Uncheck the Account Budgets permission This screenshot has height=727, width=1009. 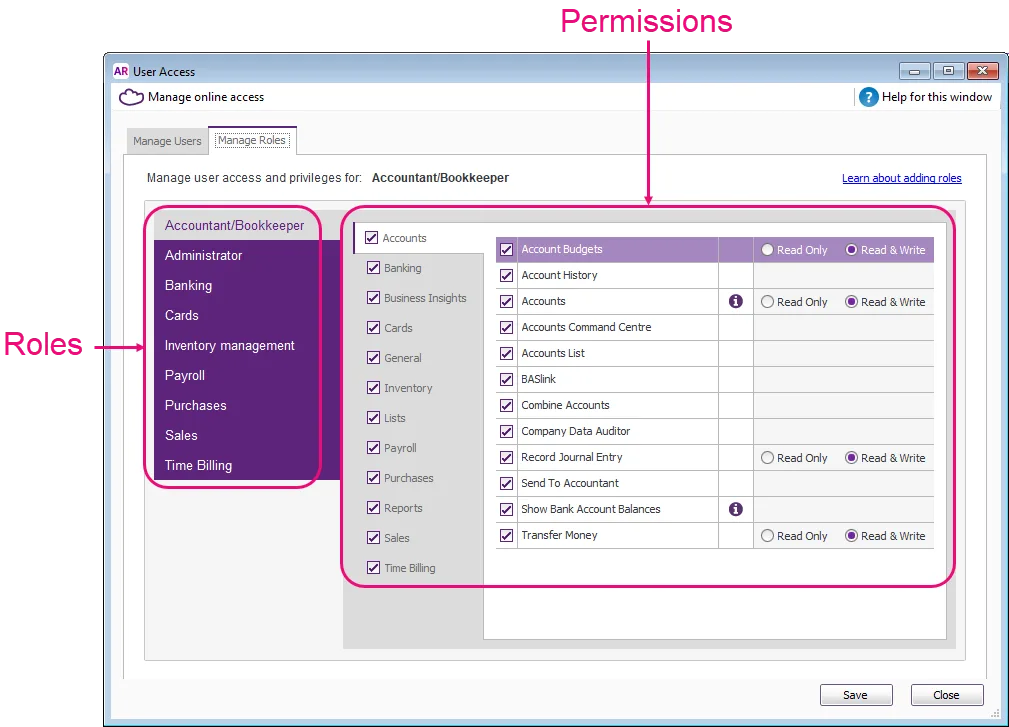(x=506, y=250)
